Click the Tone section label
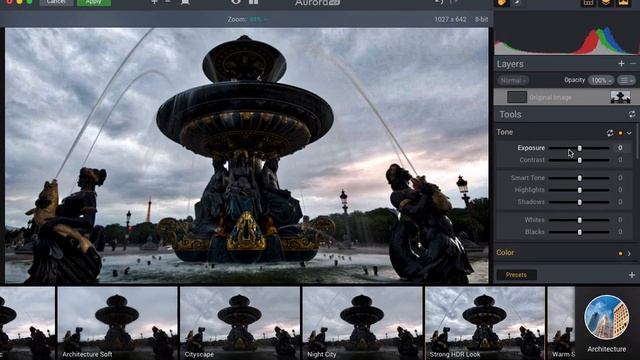 click(505, 132)
